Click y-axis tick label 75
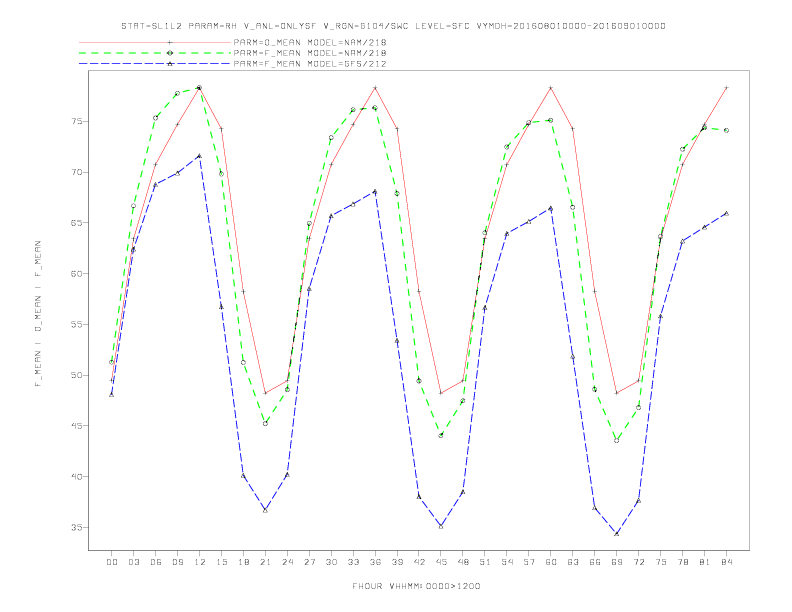The height and width of the screenshot is (612, 792). point(77,122)
